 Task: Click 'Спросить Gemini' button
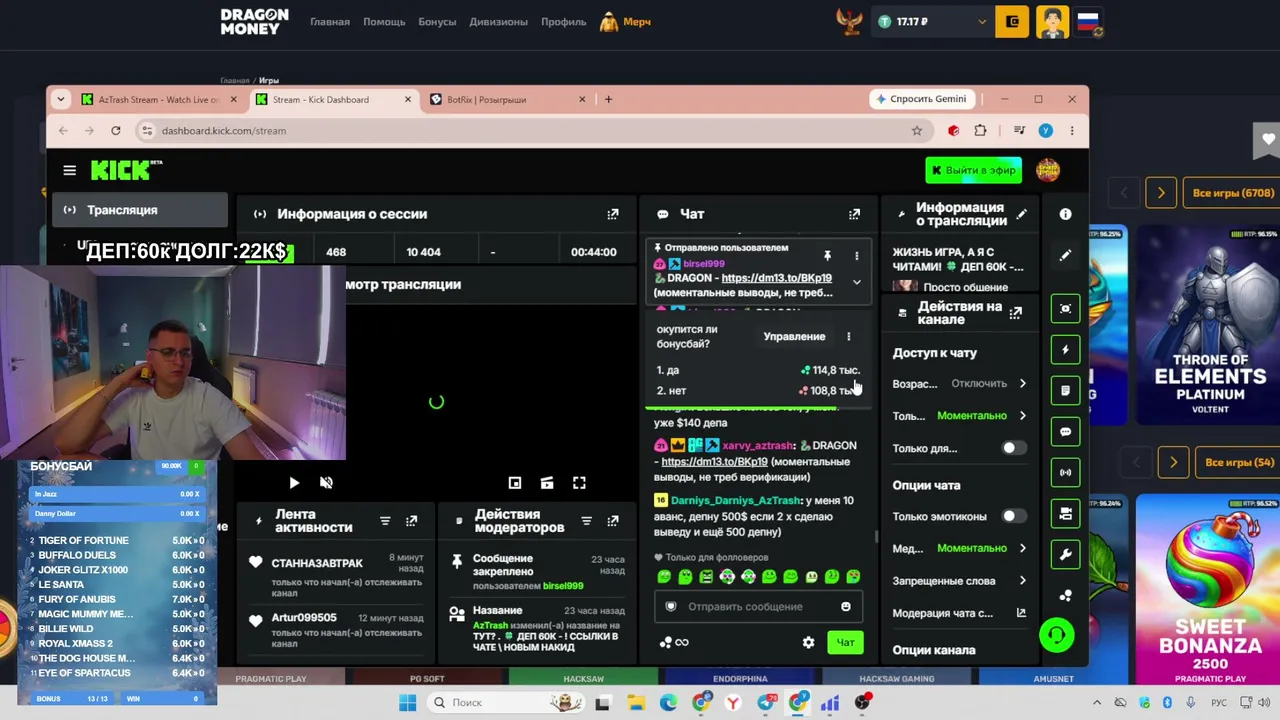[921, 99]
